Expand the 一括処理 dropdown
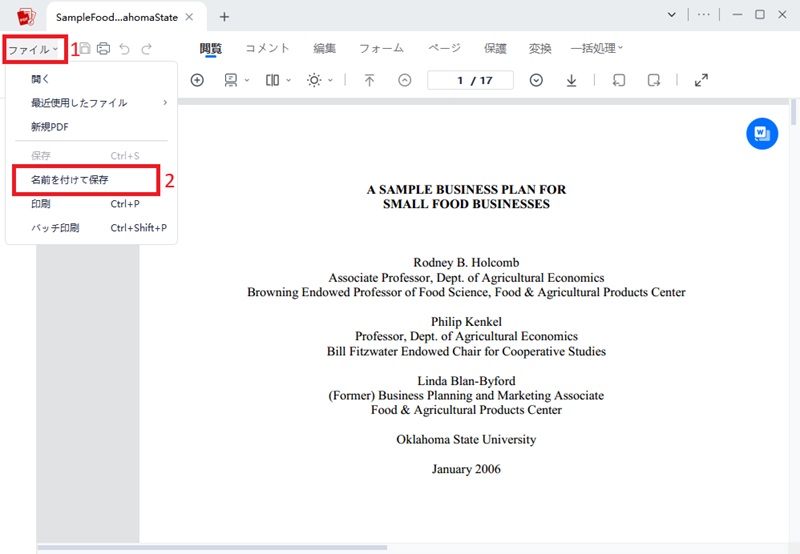This screenshot has width=800, height=554. tap(596, 48)
